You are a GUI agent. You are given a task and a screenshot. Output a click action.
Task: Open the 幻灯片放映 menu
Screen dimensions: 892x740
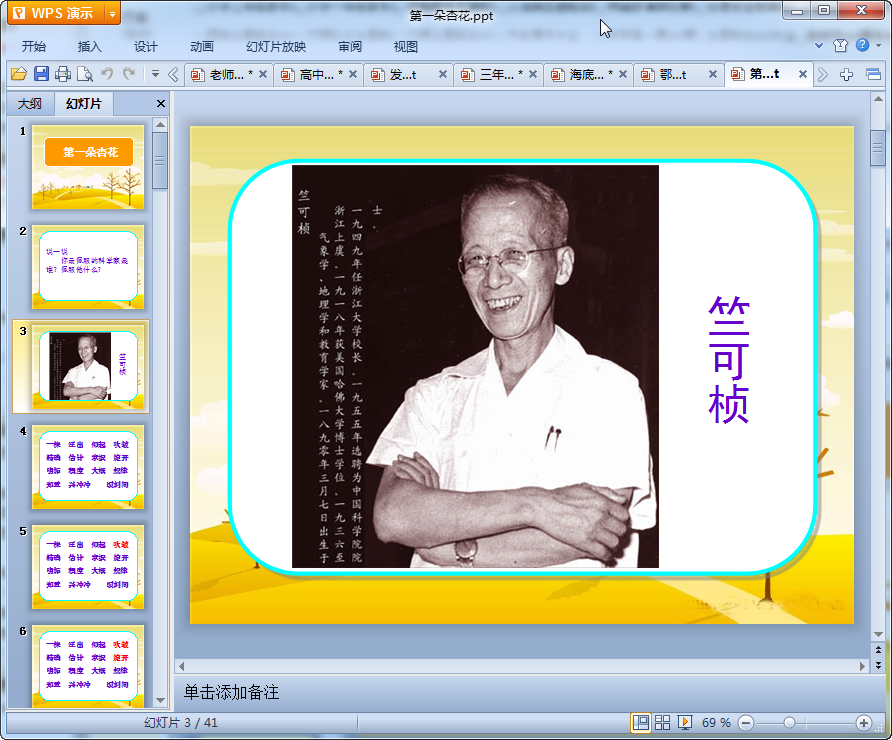point(276,47)
